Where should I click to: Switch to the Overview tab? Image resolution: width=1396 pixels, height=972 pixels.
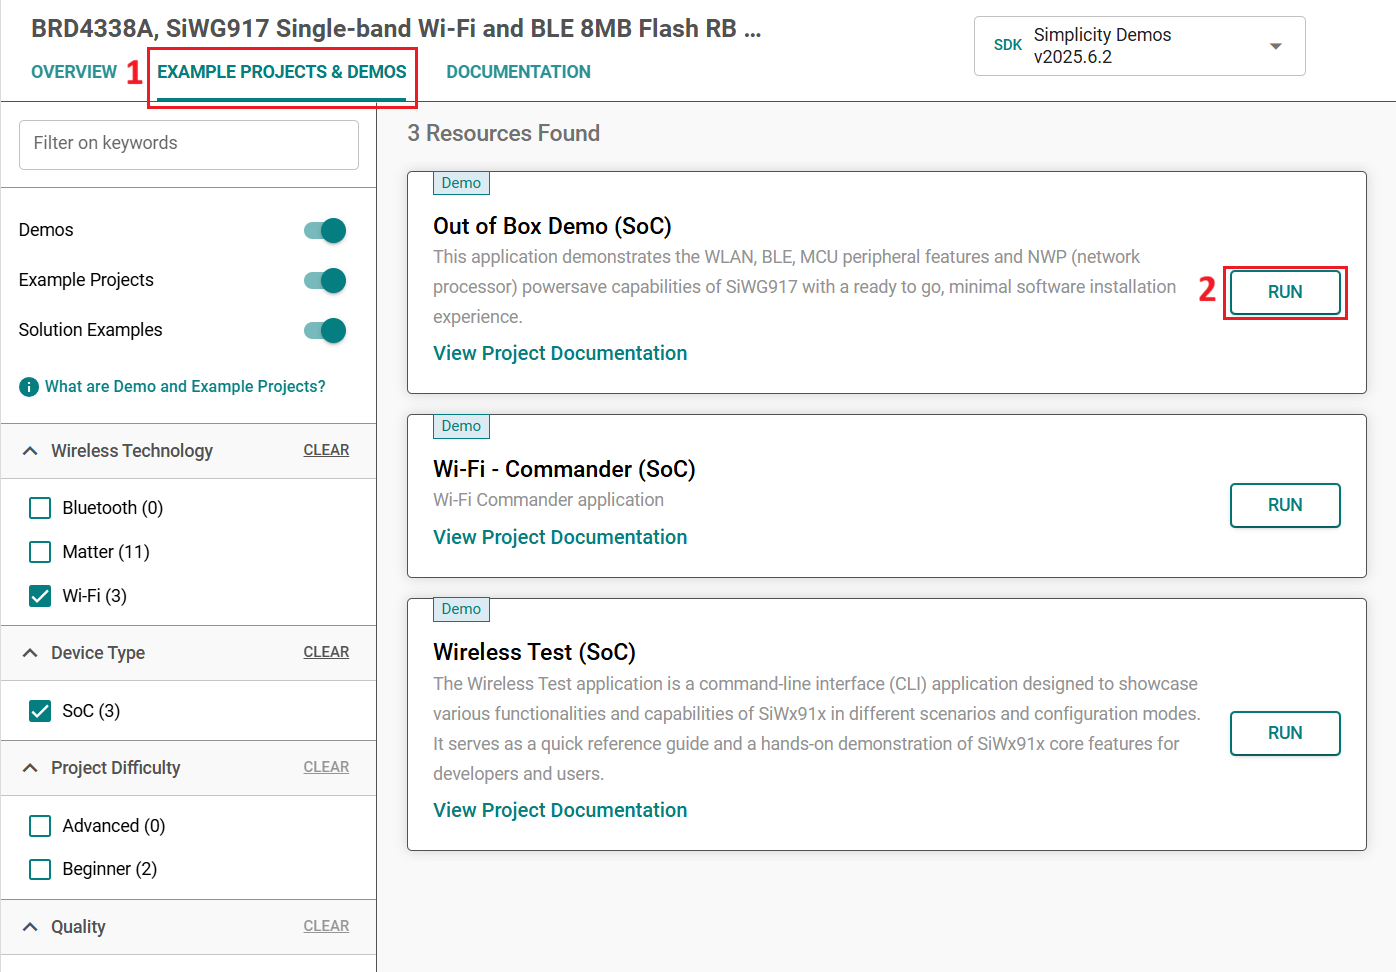point(74,72)
